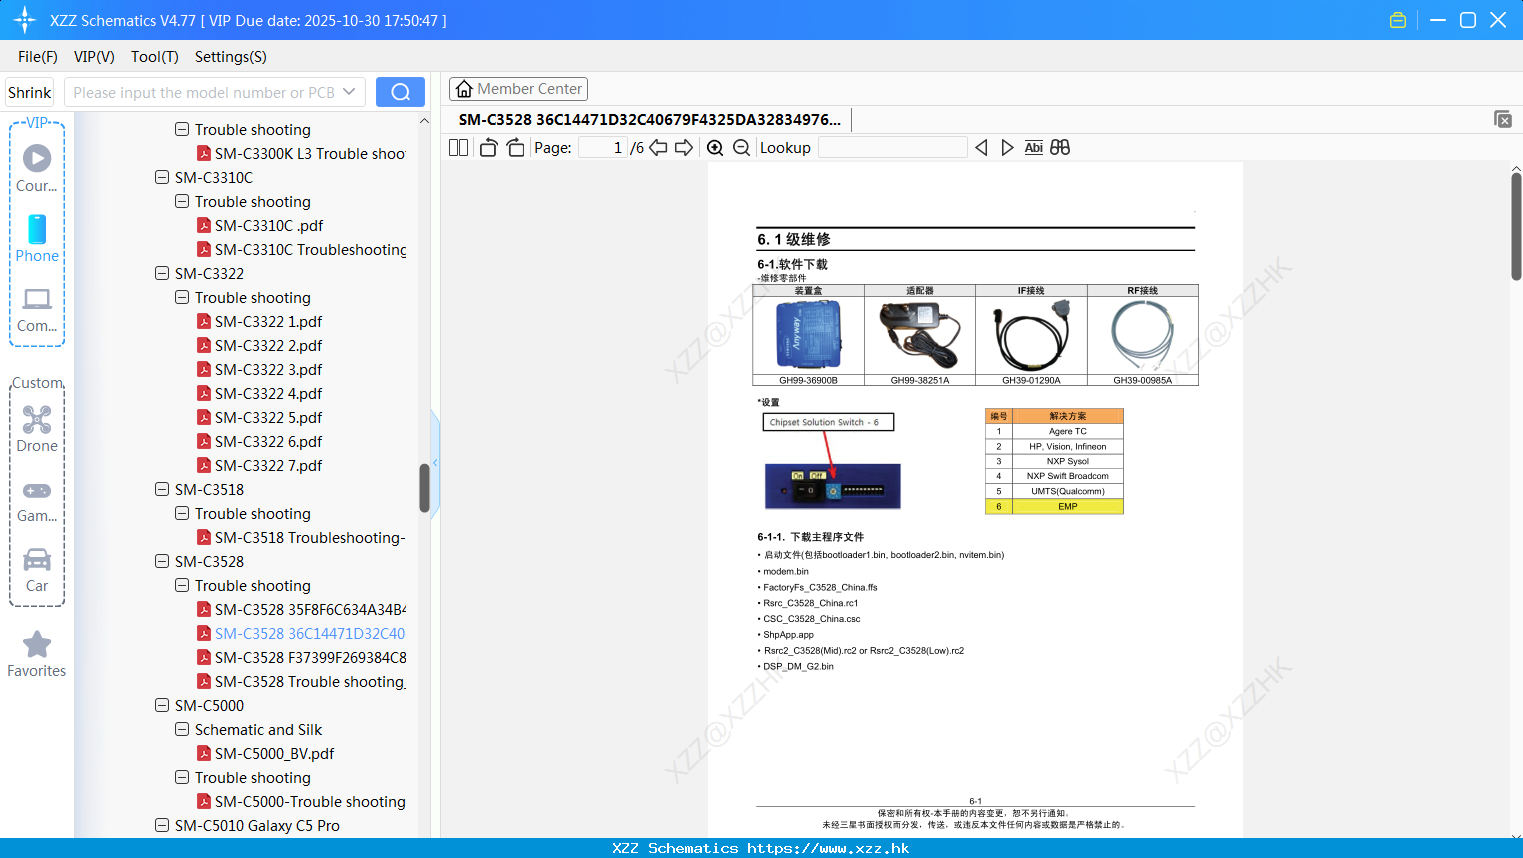This screenshot has width=1523, height=858.
Task: Click the tree panel scrollbar thumb
Action: (x=424, y=487)
